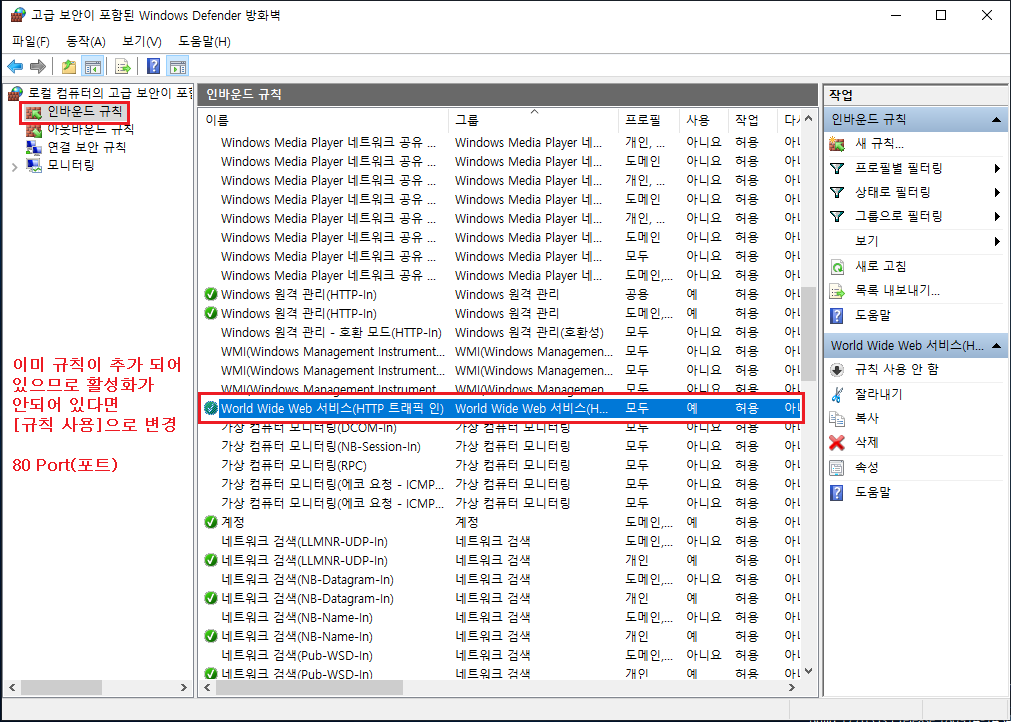Select 아웃바운드 규칙 in the tree
The height and width of the screenshot is (722, 1011).
[x=91, y=130]
